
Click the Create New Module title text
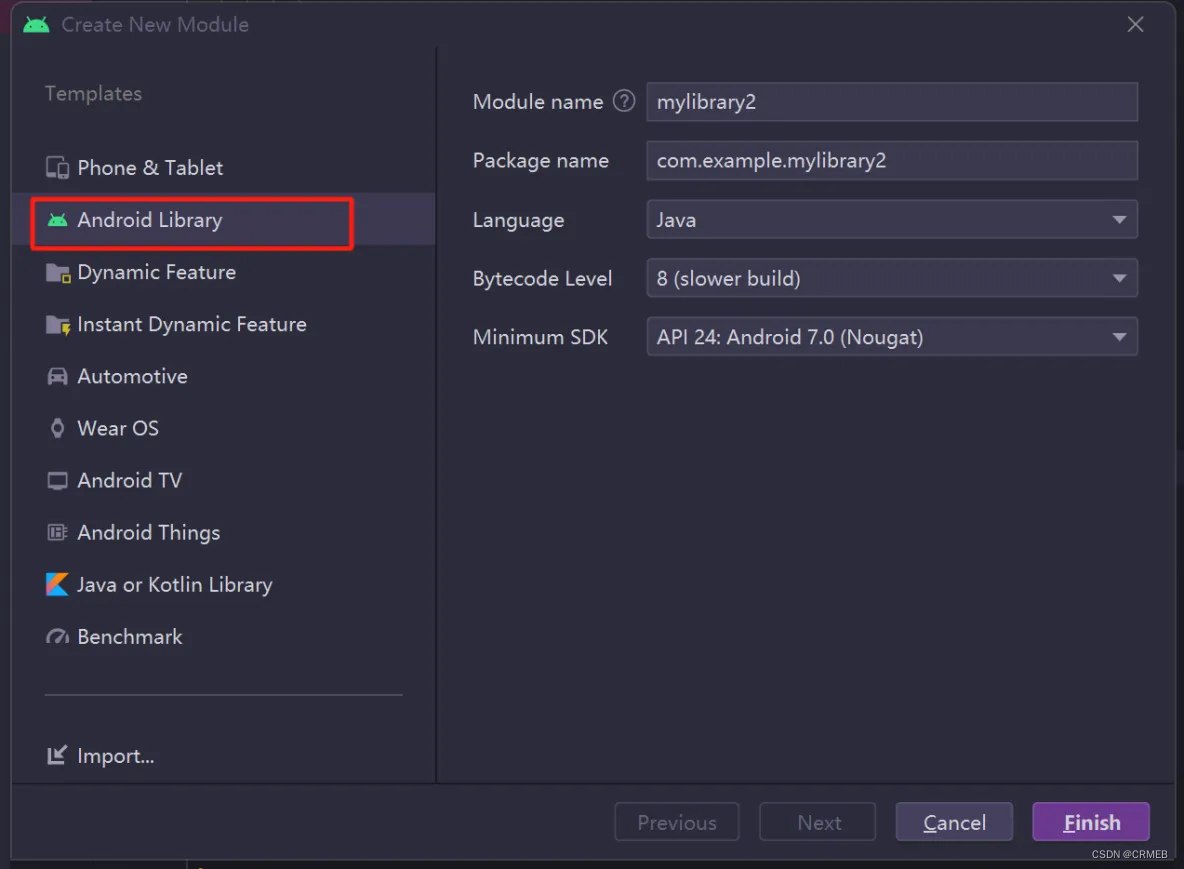click(x=155, y=24)
